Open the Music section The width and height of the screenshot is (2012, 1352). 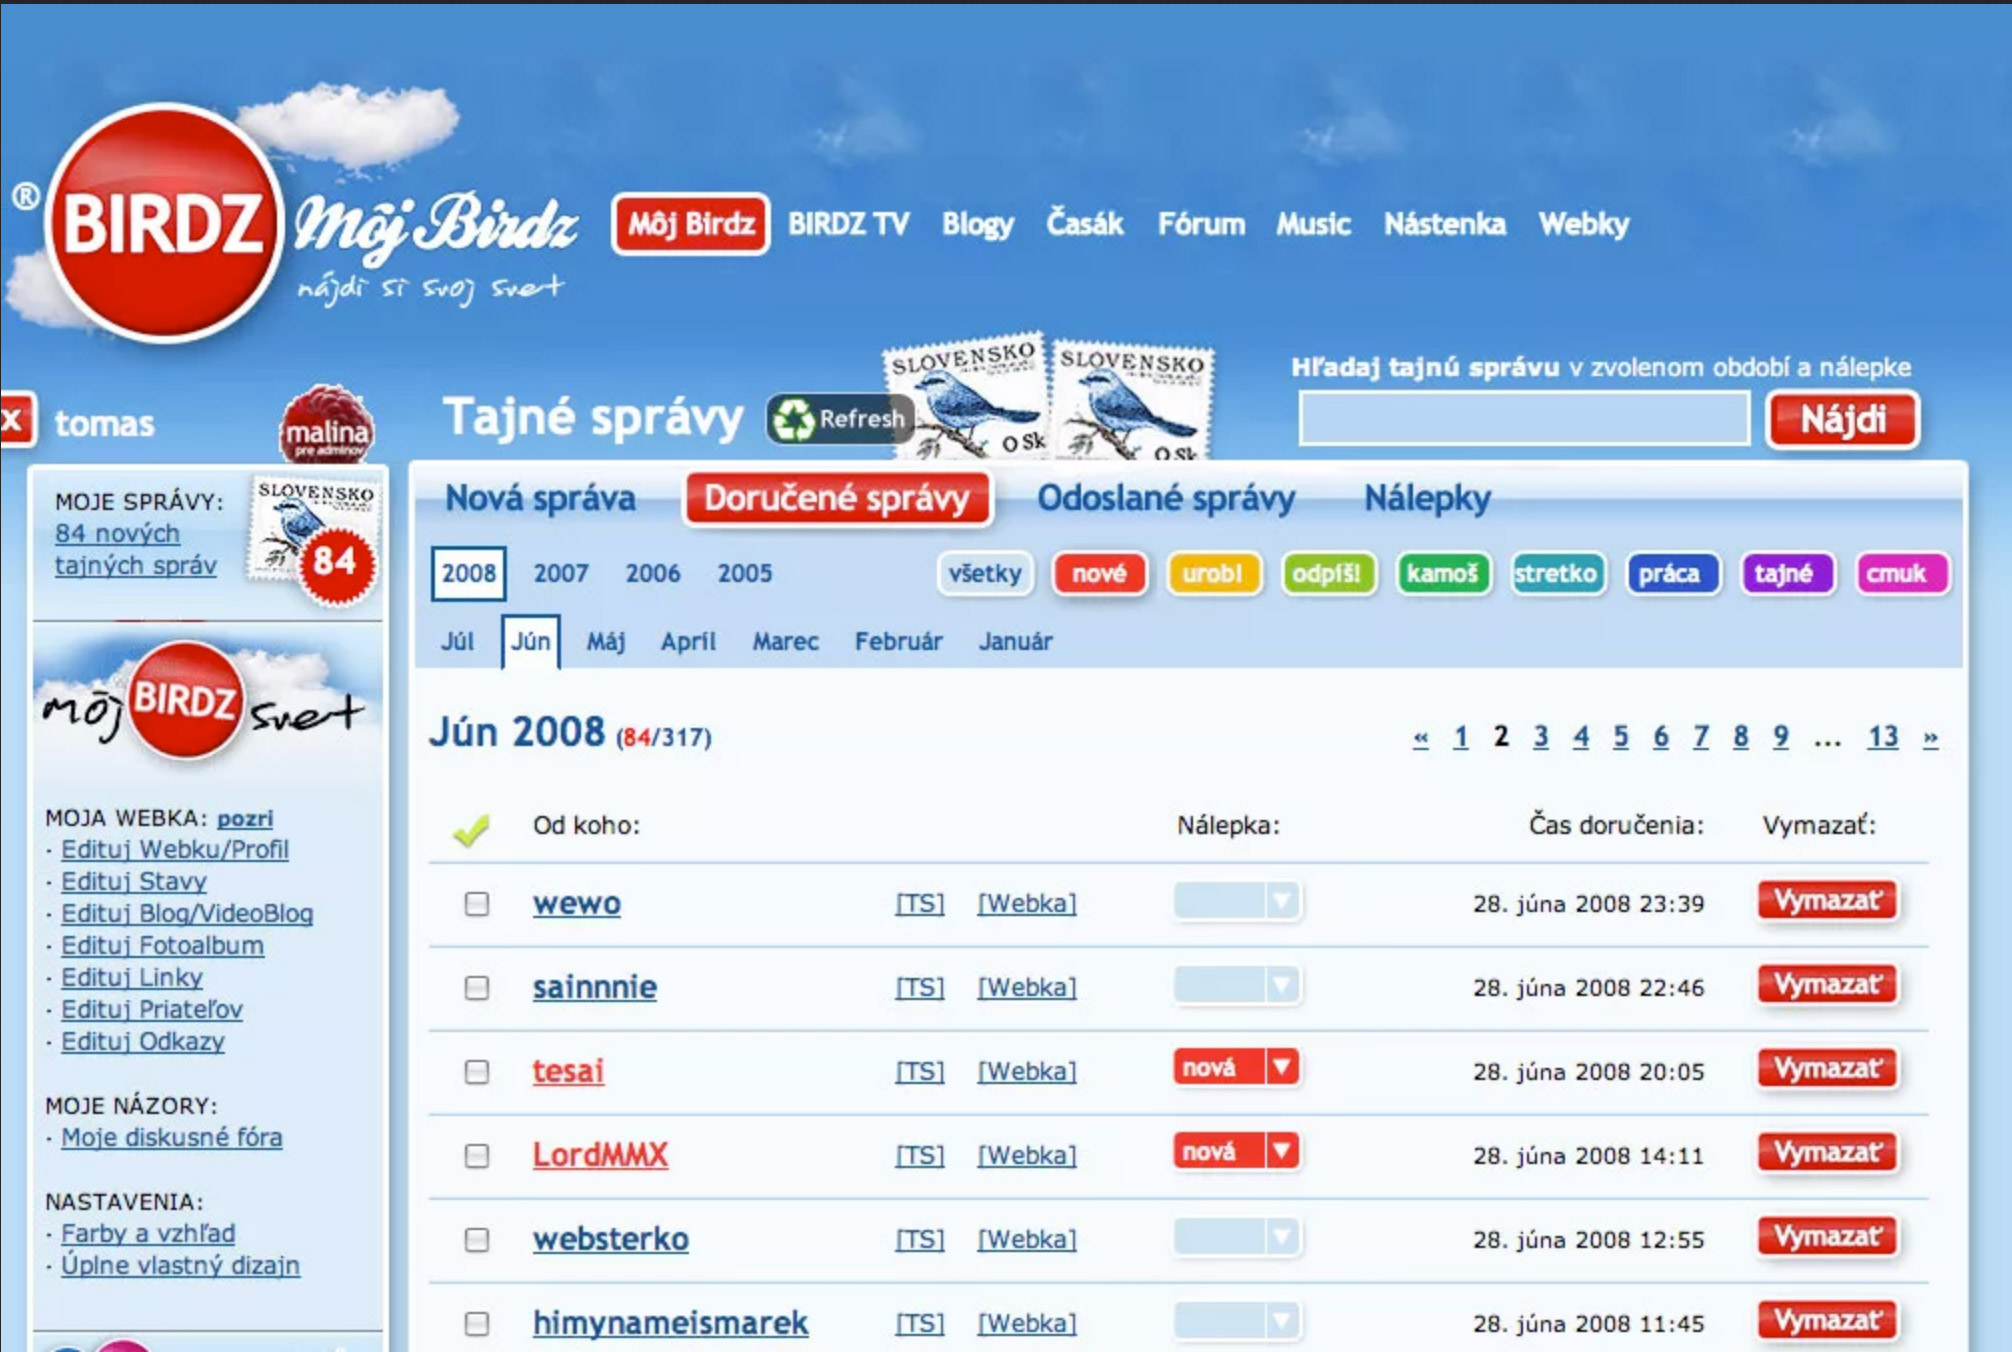(1313, 224)
